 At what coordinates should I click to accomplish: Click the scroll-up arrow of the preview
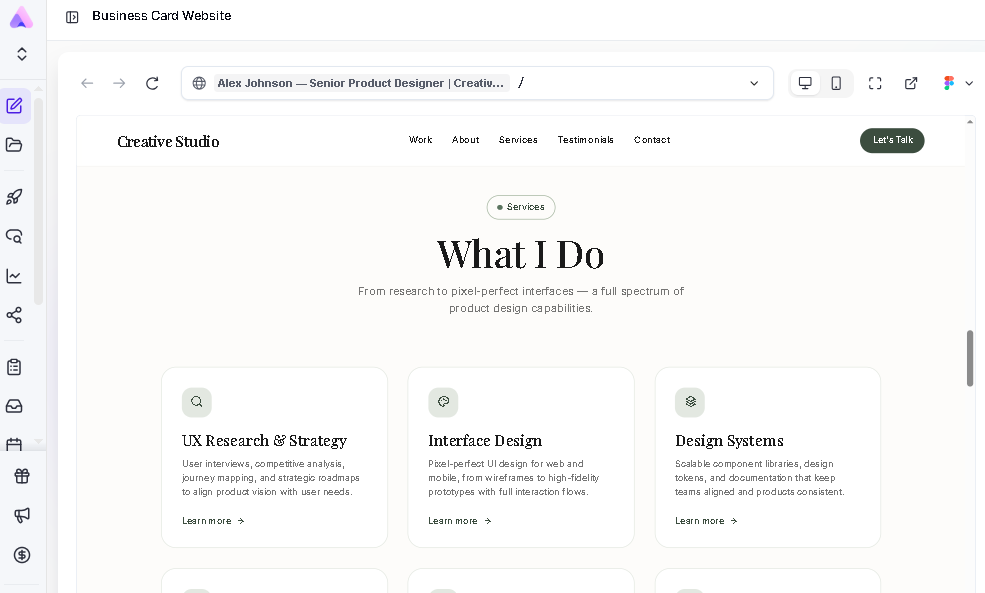[970, 122]
